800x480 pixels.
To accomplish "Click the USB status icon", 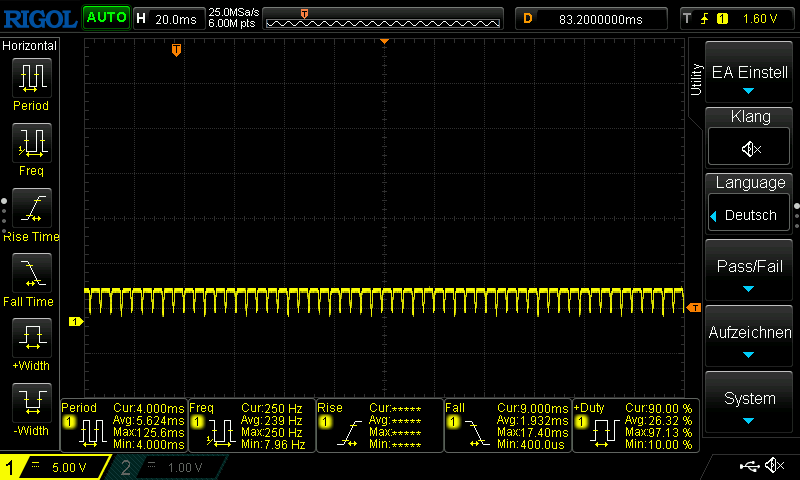I will point(750,466).
